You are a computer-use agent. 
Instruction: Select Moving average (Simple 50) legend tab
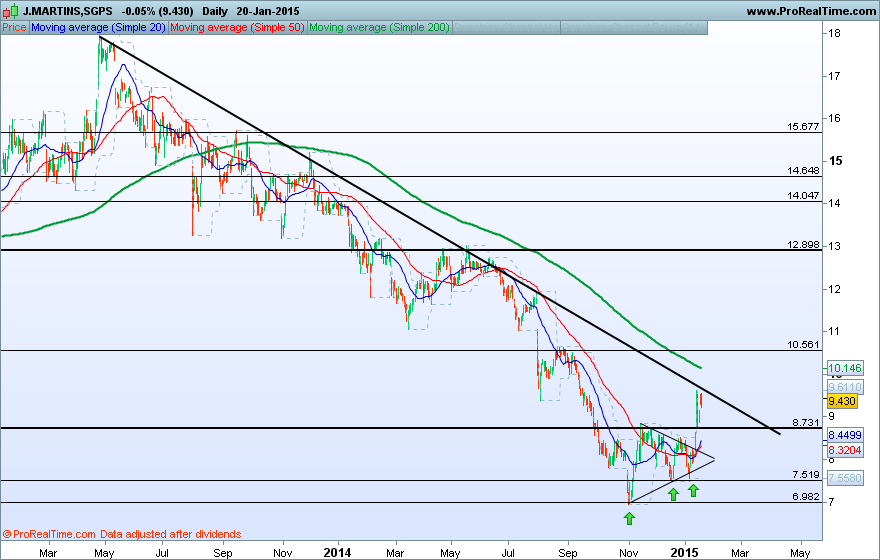tap(237, 27)
